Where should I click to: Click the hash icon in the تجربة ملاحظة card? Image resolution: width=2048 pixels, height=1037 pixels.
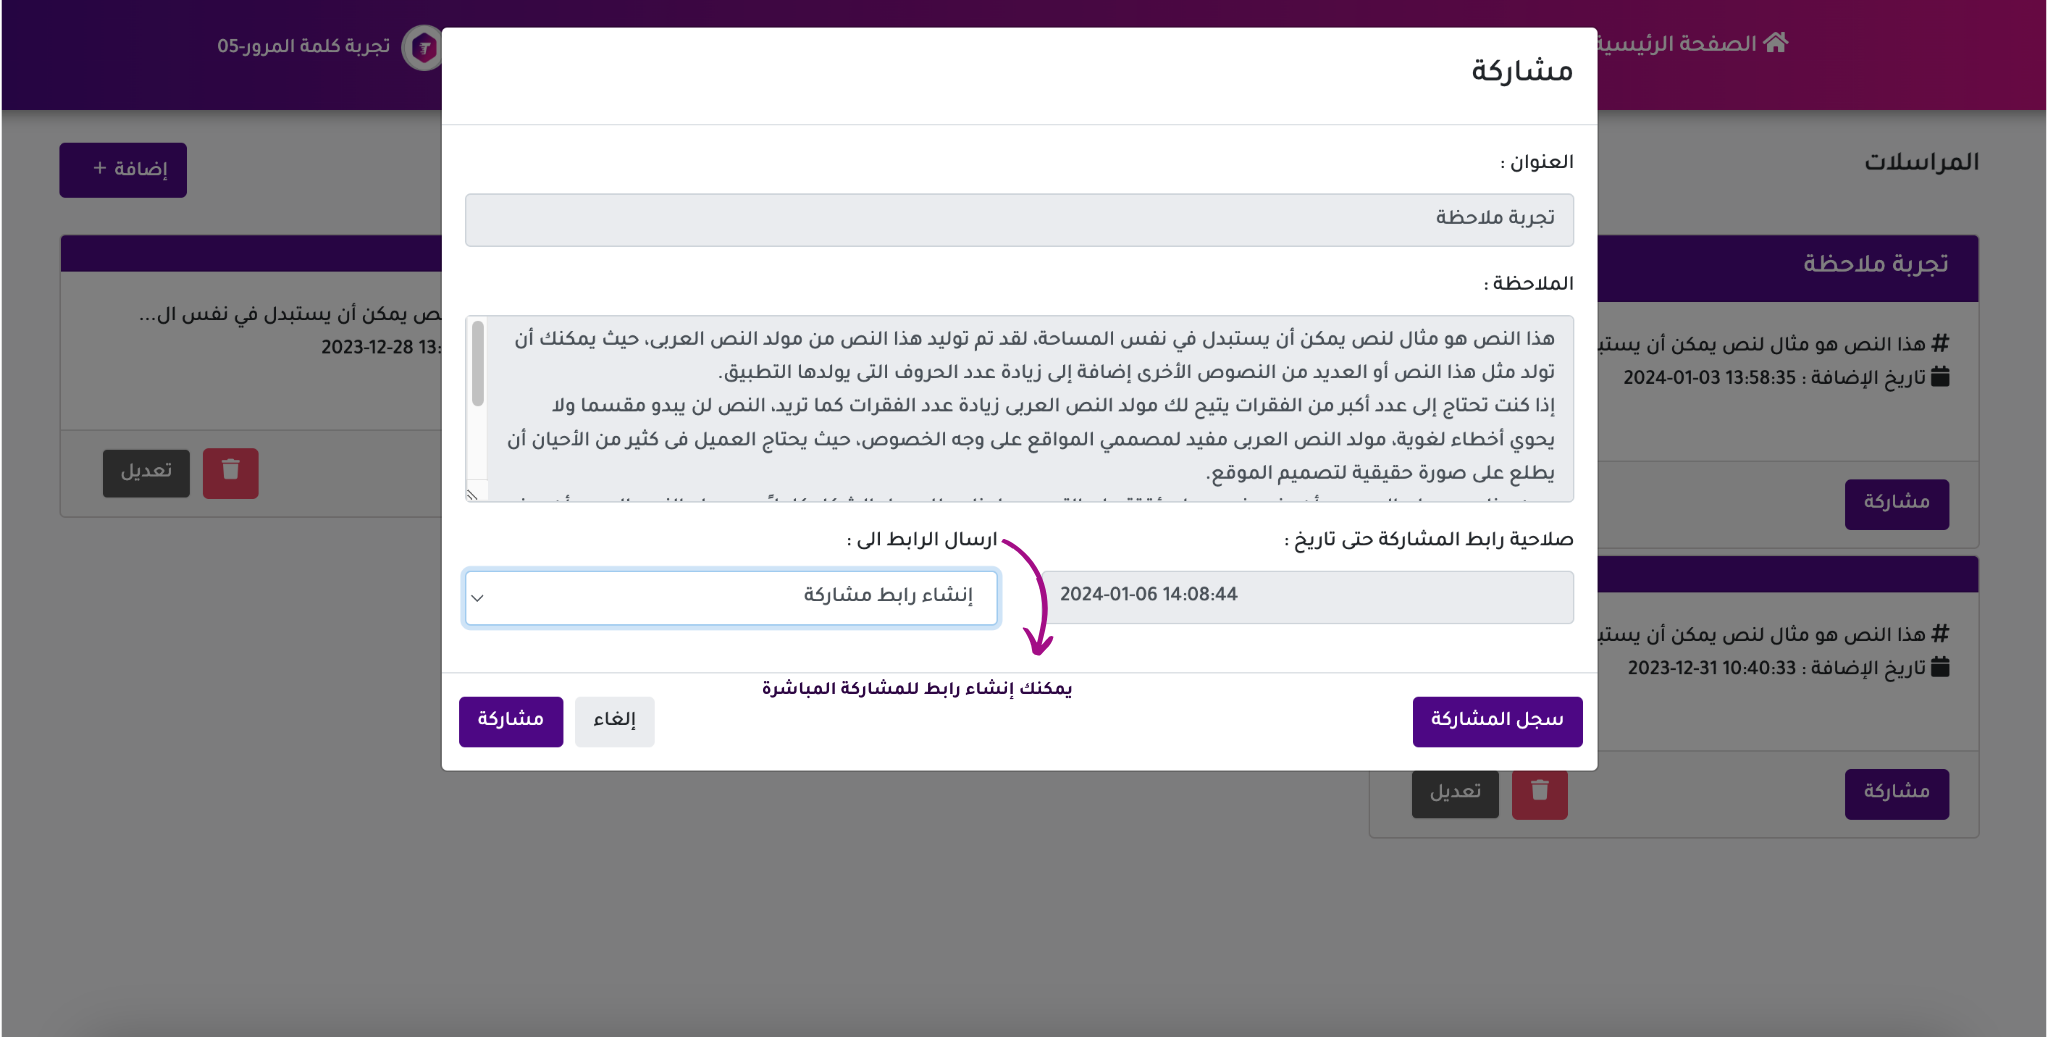(1940, 344)
